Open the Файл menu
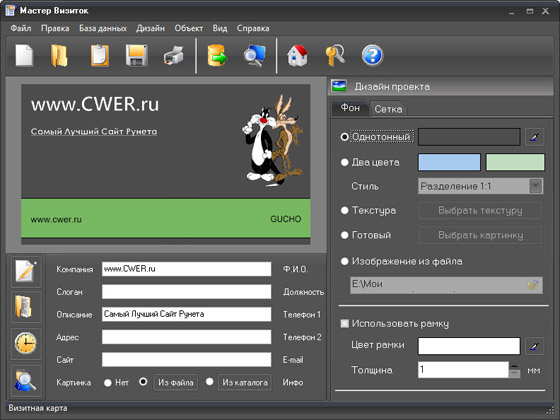The image size is (560, 420). 21,28
